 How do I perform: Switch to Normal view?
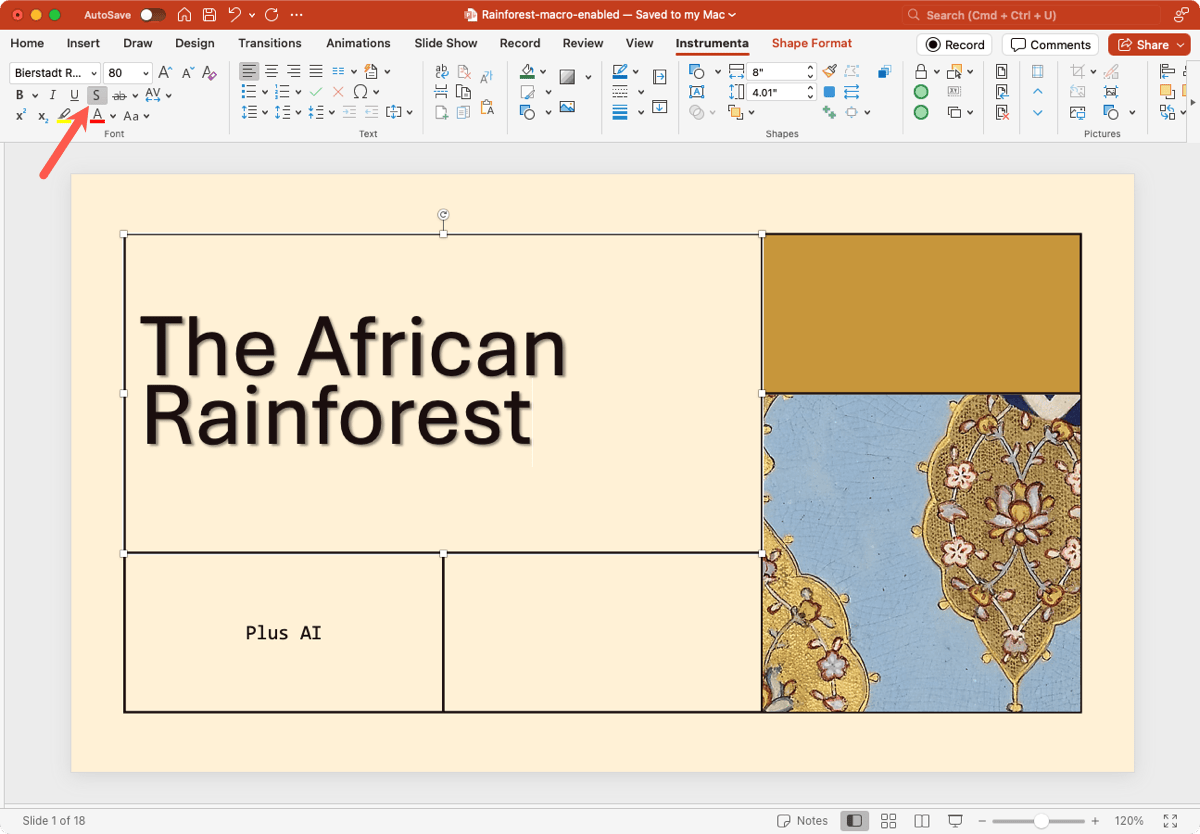point(855,821)
